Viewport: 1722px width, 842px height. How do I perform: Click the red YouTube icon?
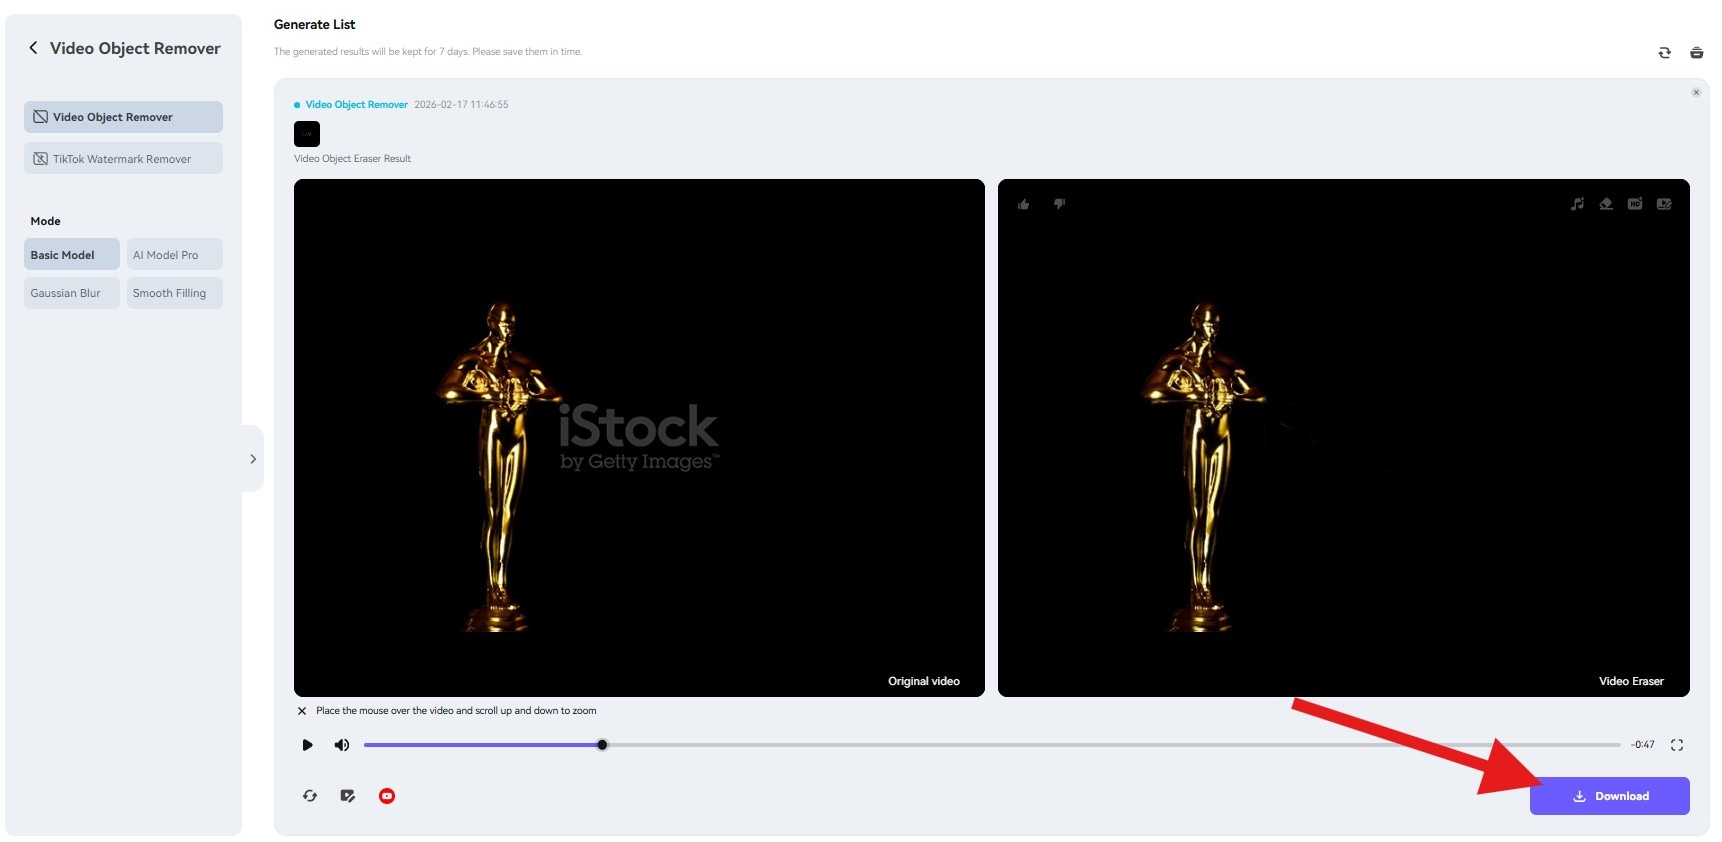click(387, 796)
